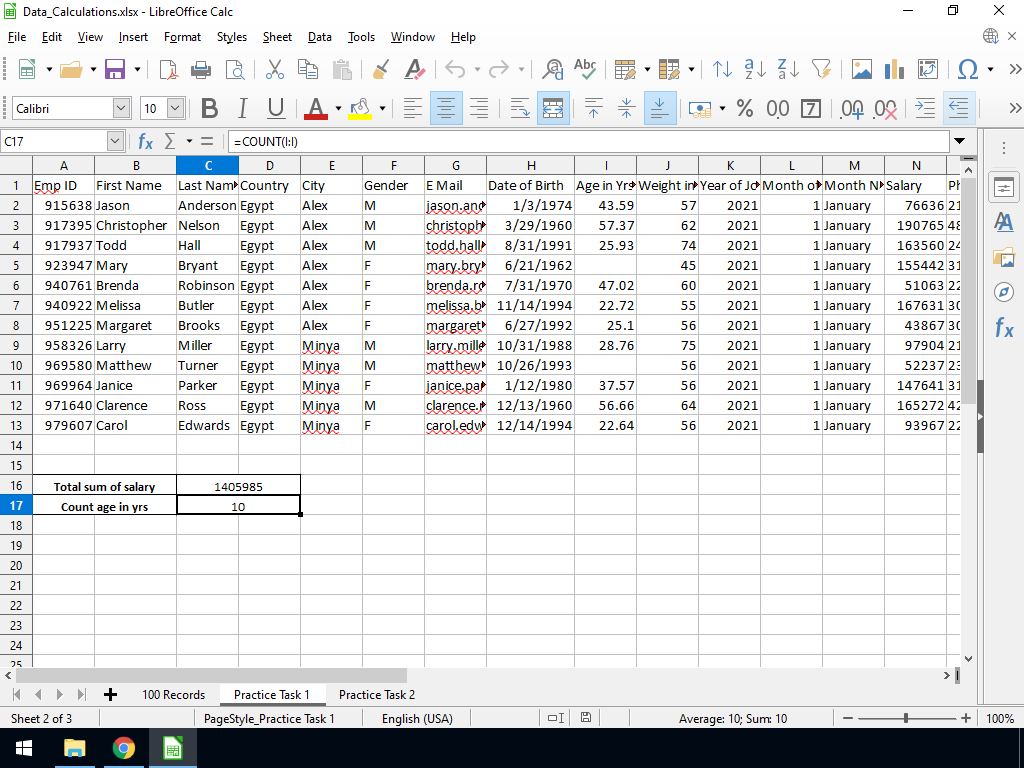Image resolution: width=1024 pixels, height=768 pixels.
Task: Switch to 100 Records sheet tab
Action: pyautogui.click(x=174, y=695)
